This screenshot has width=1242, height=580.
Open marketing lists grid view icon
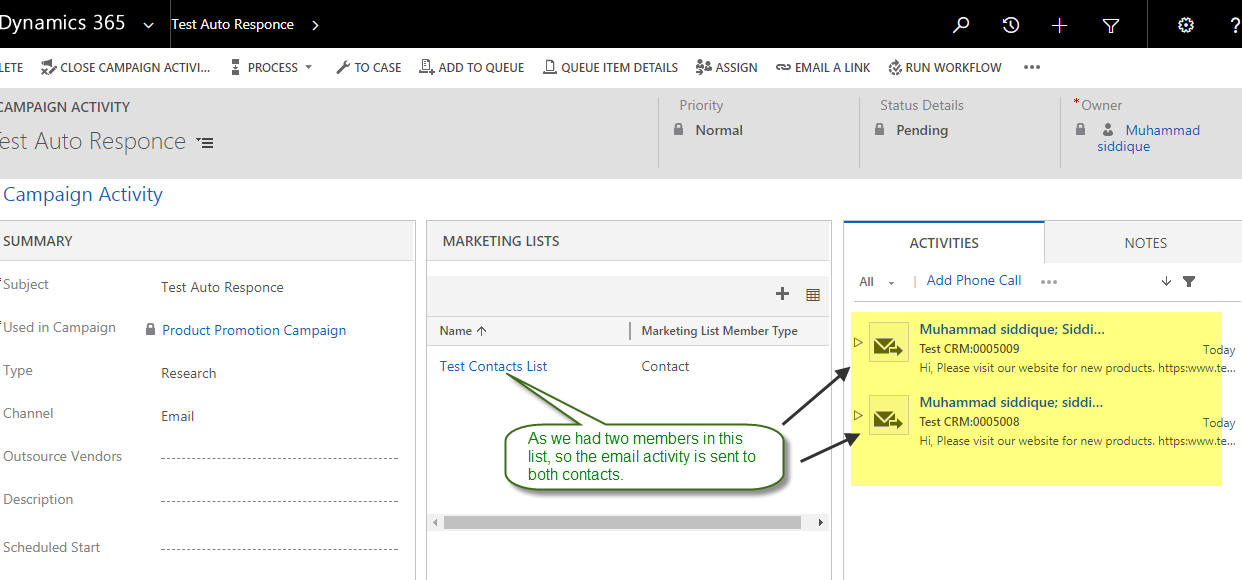tap(813, 295)
